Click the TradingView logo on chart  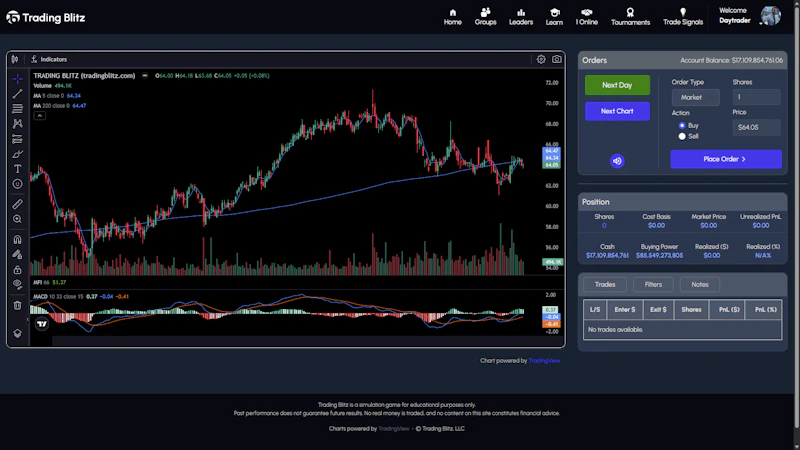(x=42, y=323)
